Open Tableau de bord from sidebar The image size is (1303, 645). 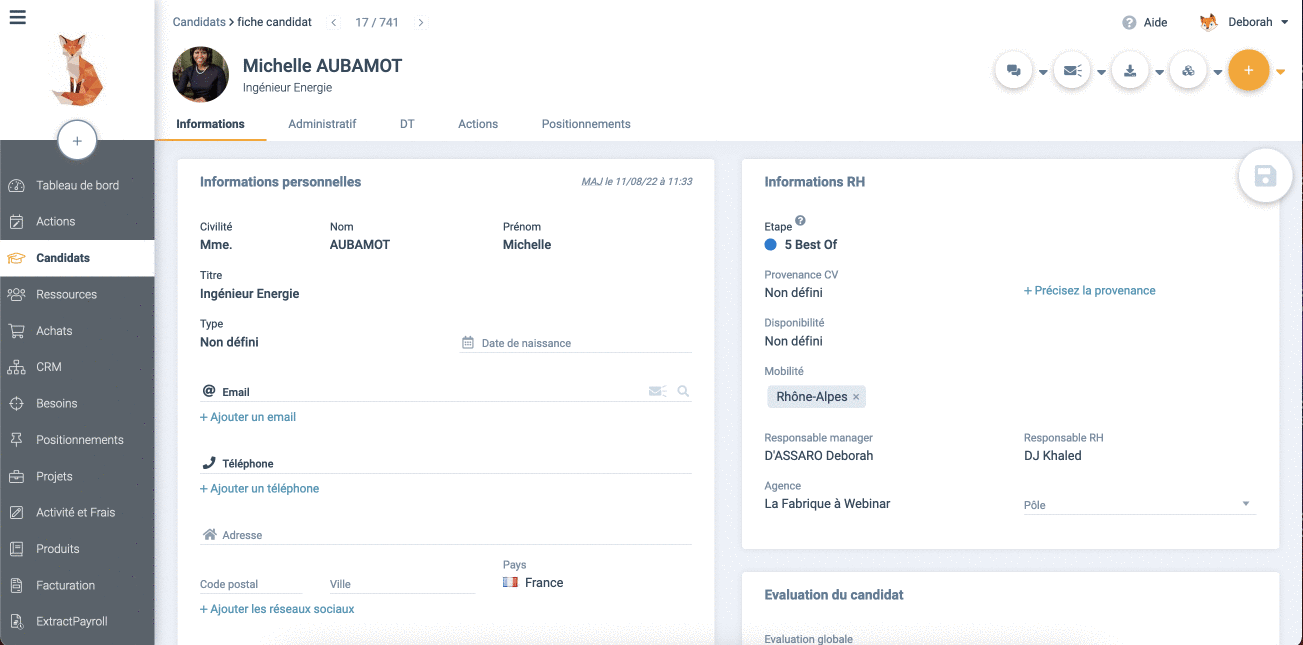(x=77, y=185)
